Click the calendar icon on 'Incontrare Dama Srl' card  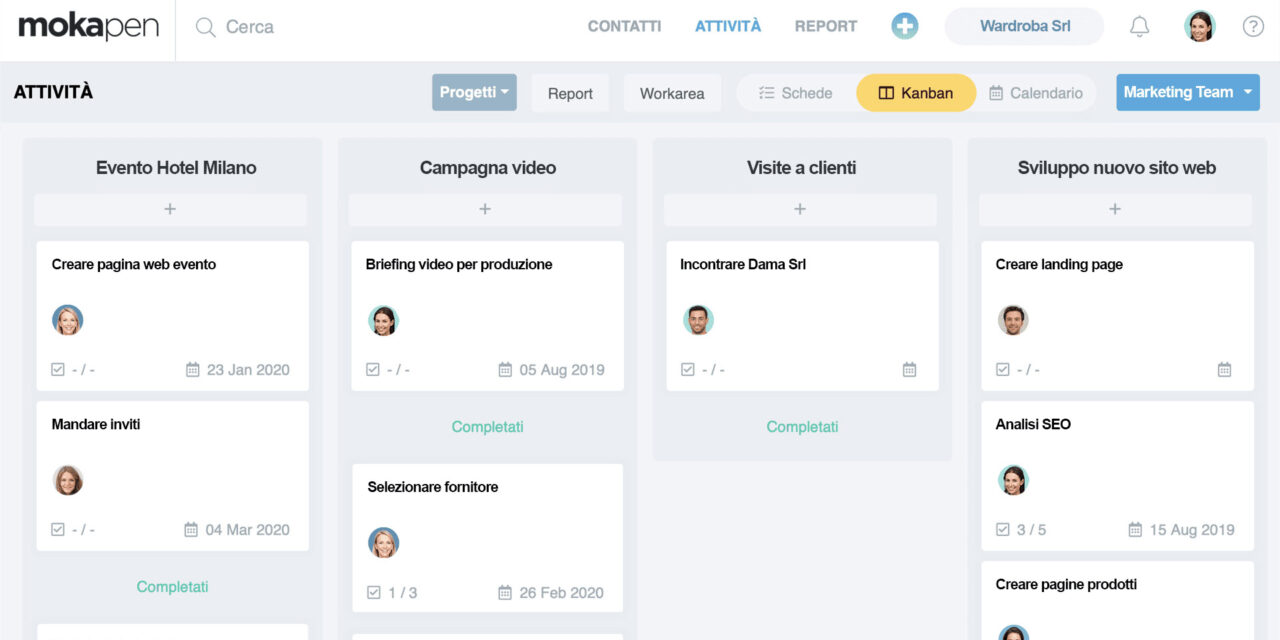[x=909, y=369]
